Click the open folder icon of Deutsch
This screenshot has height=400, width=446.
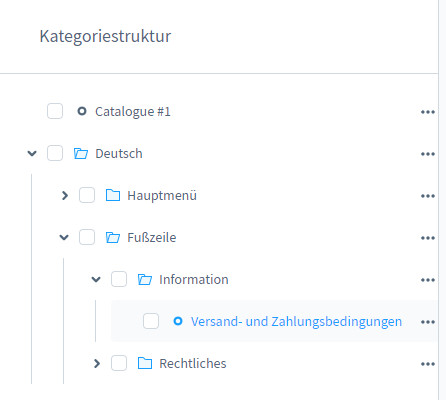(81, 153)
